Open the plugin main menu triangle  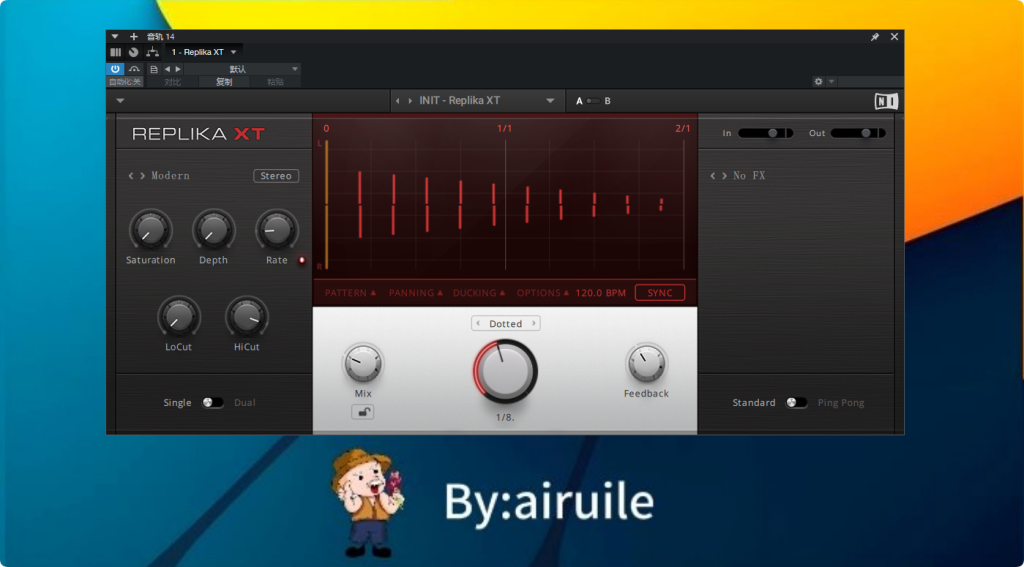click(x=120, y=101)
